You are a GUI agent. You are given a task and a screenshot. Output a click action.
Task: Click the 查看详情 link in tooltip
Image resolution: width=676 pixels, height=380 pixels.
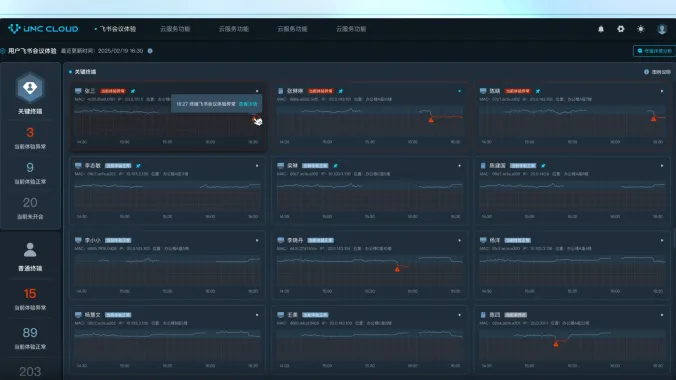pos(248,104)
